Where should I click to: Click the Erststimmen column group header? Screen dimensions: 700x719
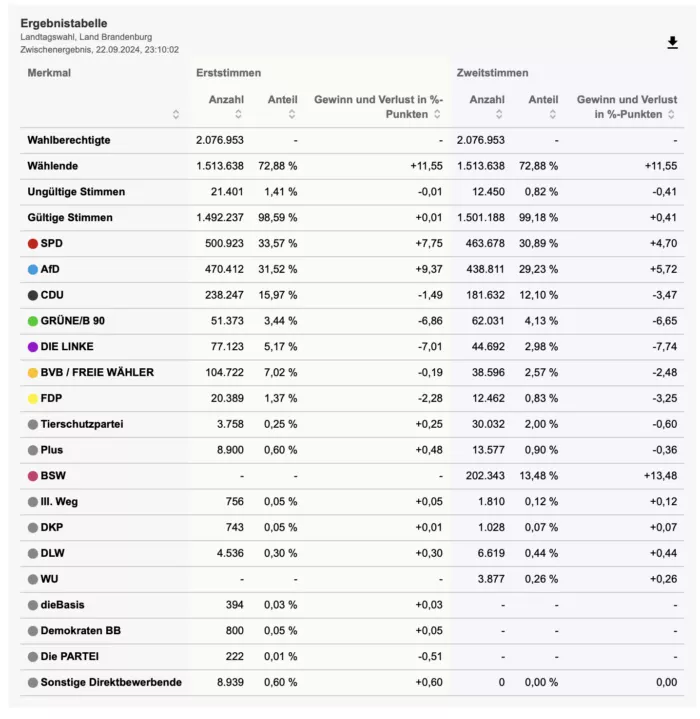pos(228,73)
